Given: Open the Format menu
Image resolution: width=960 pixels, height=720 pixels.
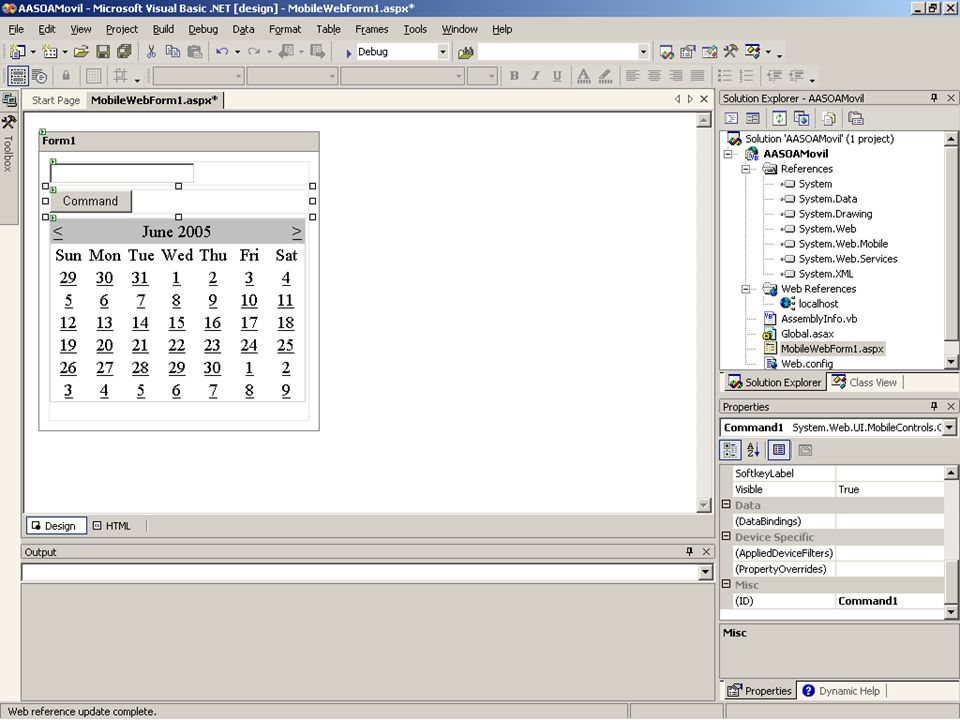Looking at the screenshot, I should (285, 29).
